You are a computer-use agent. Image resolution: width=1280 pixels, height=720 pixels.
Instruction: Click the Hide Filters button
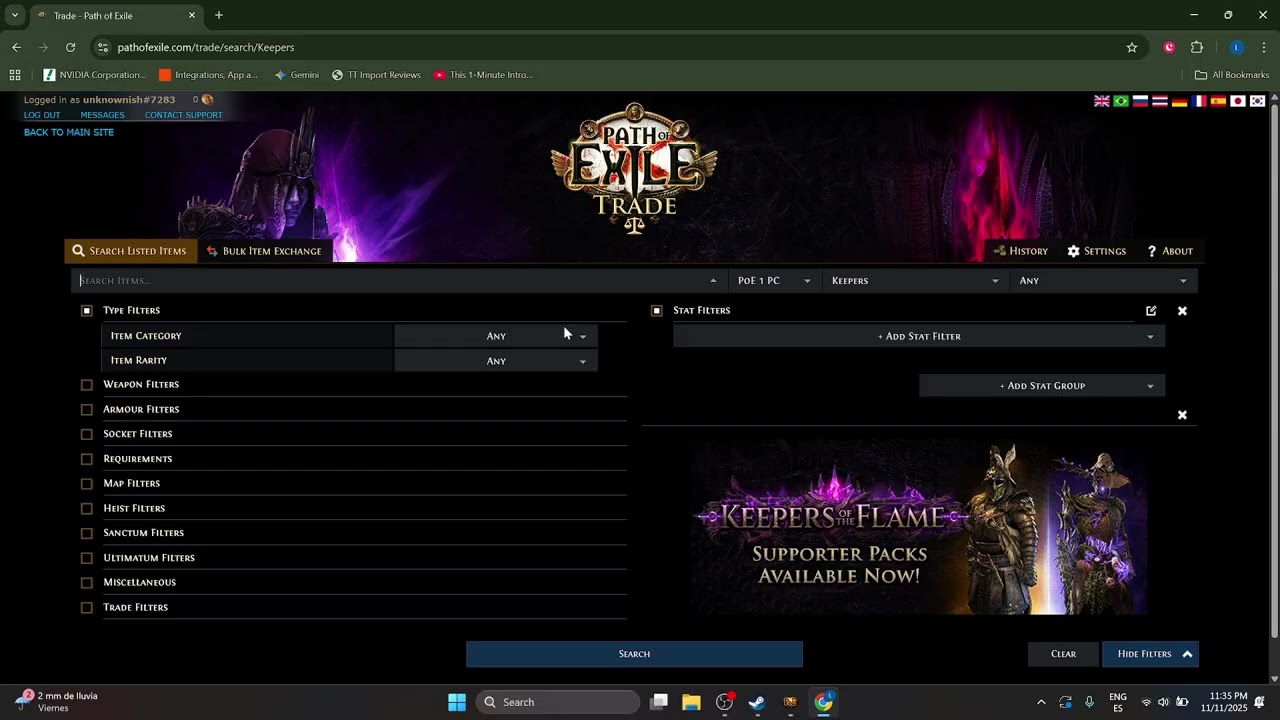coord(1150,654)
